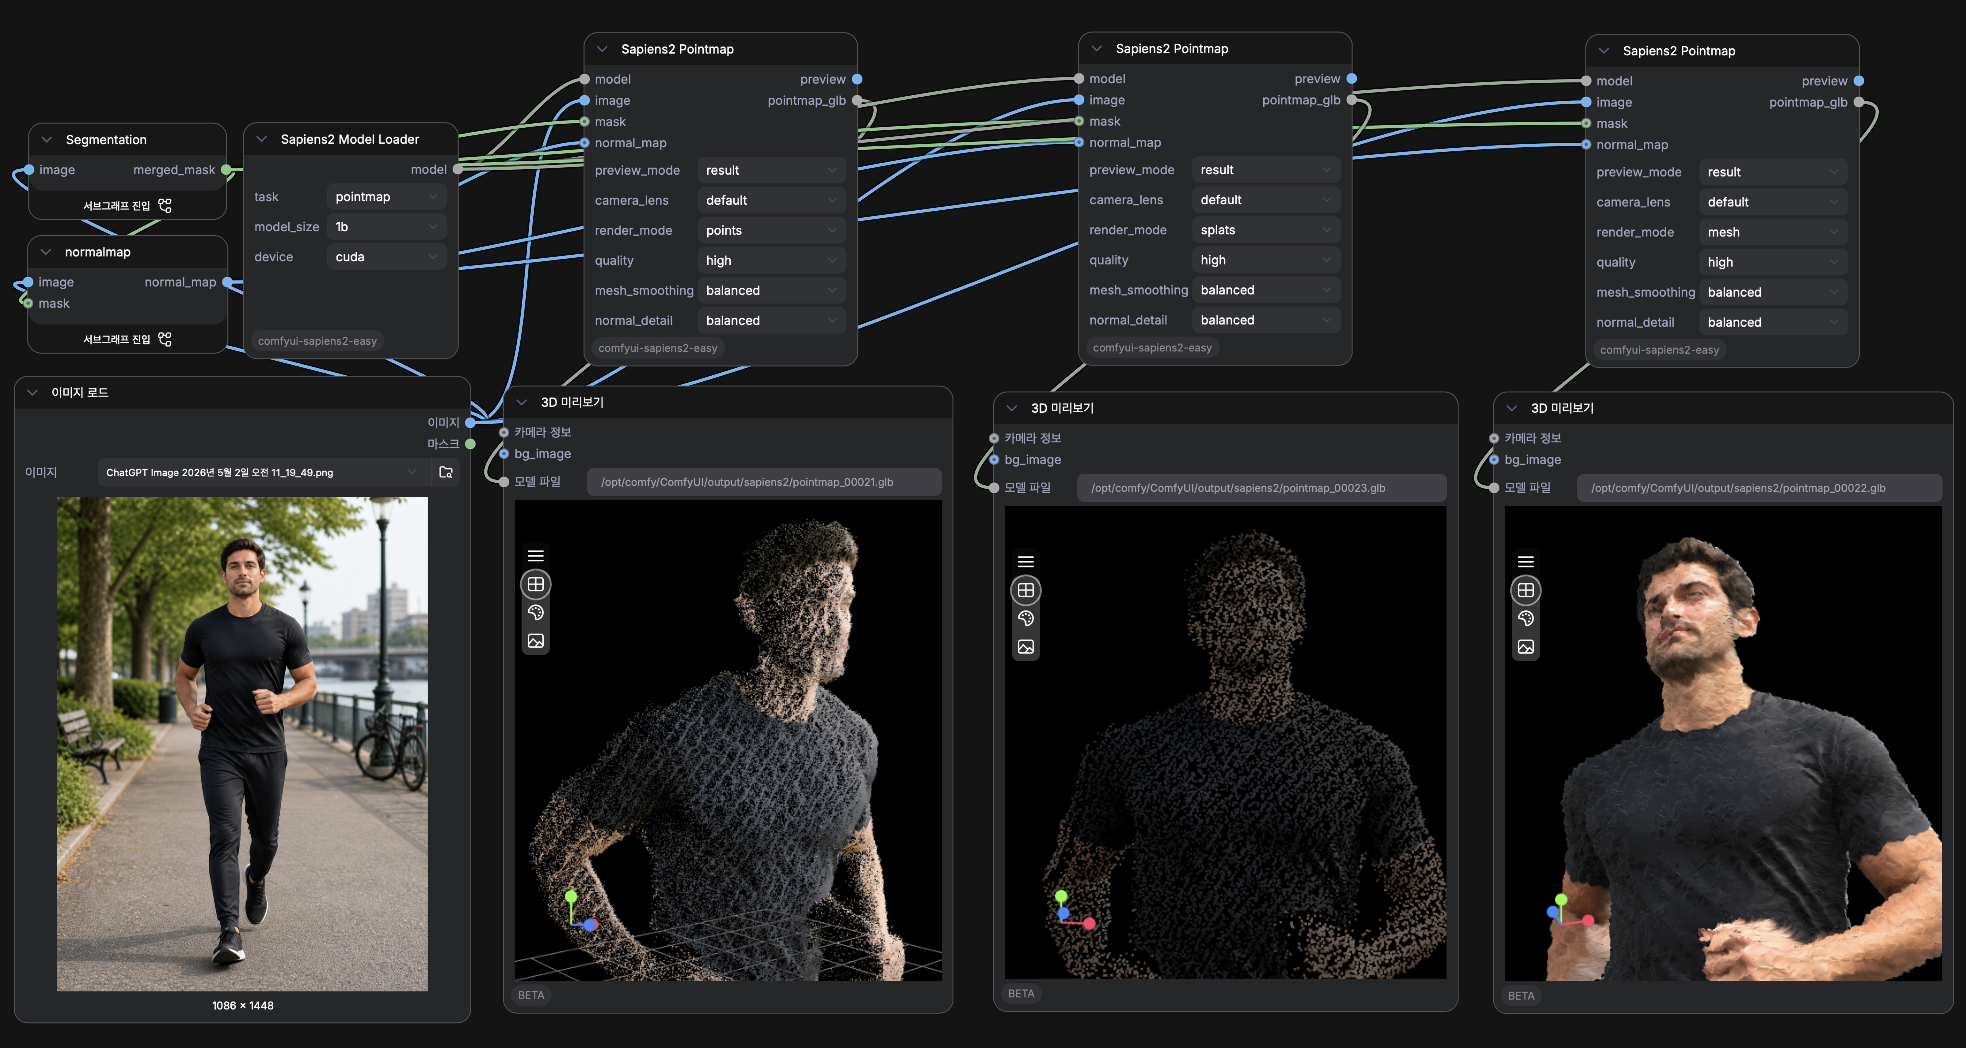Click preview output port on first Pointmap

857,79
